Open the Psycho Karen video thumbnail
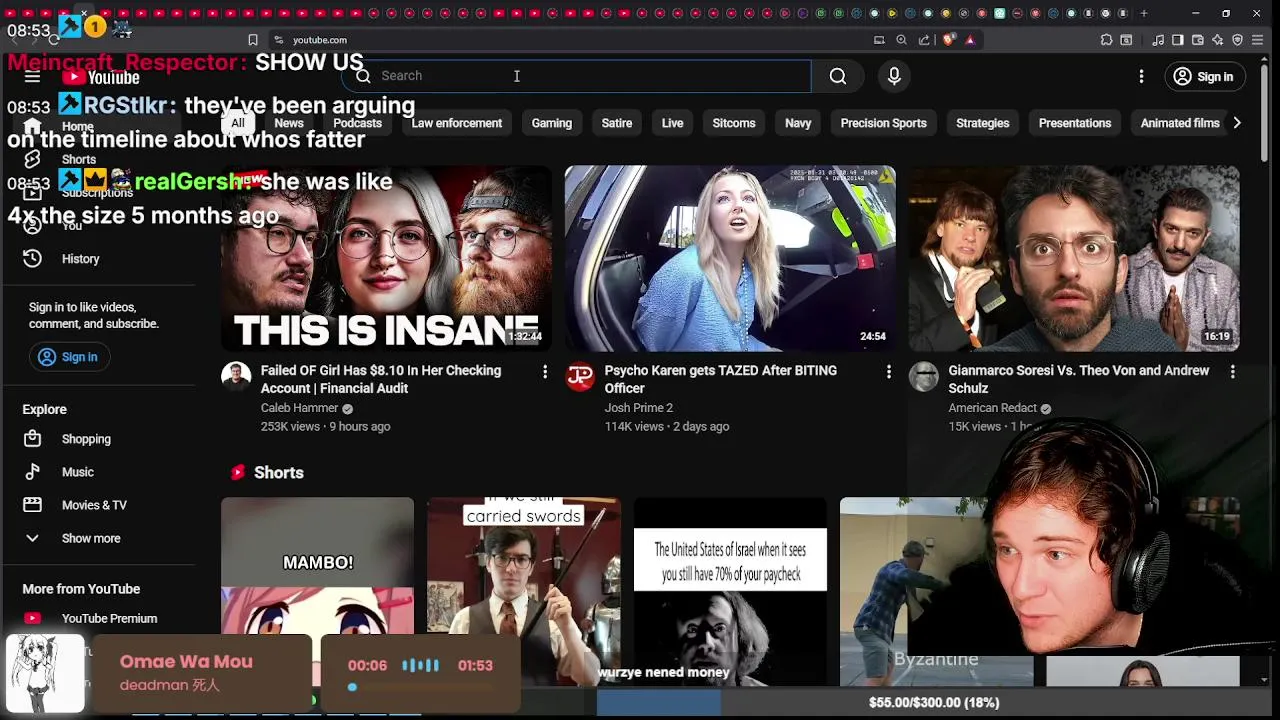 tap(730, 259)
